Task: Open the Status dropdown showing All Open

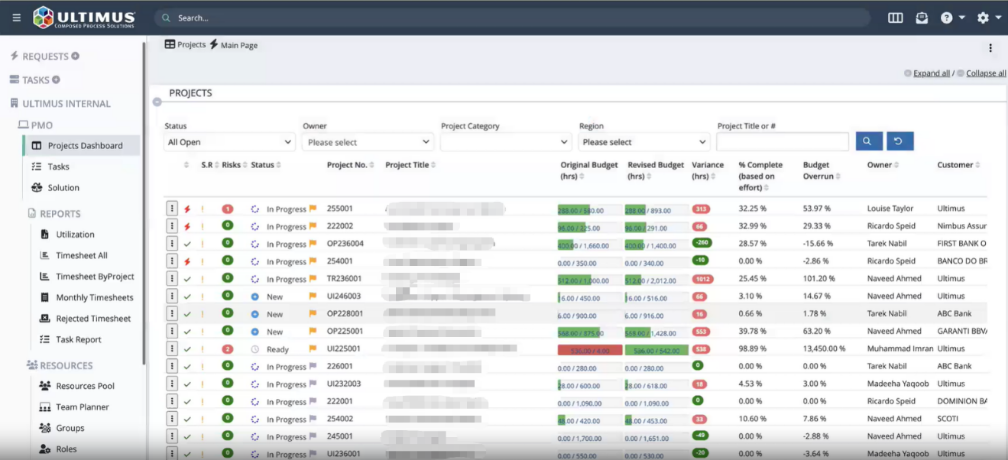Action: tap(230, 142)
